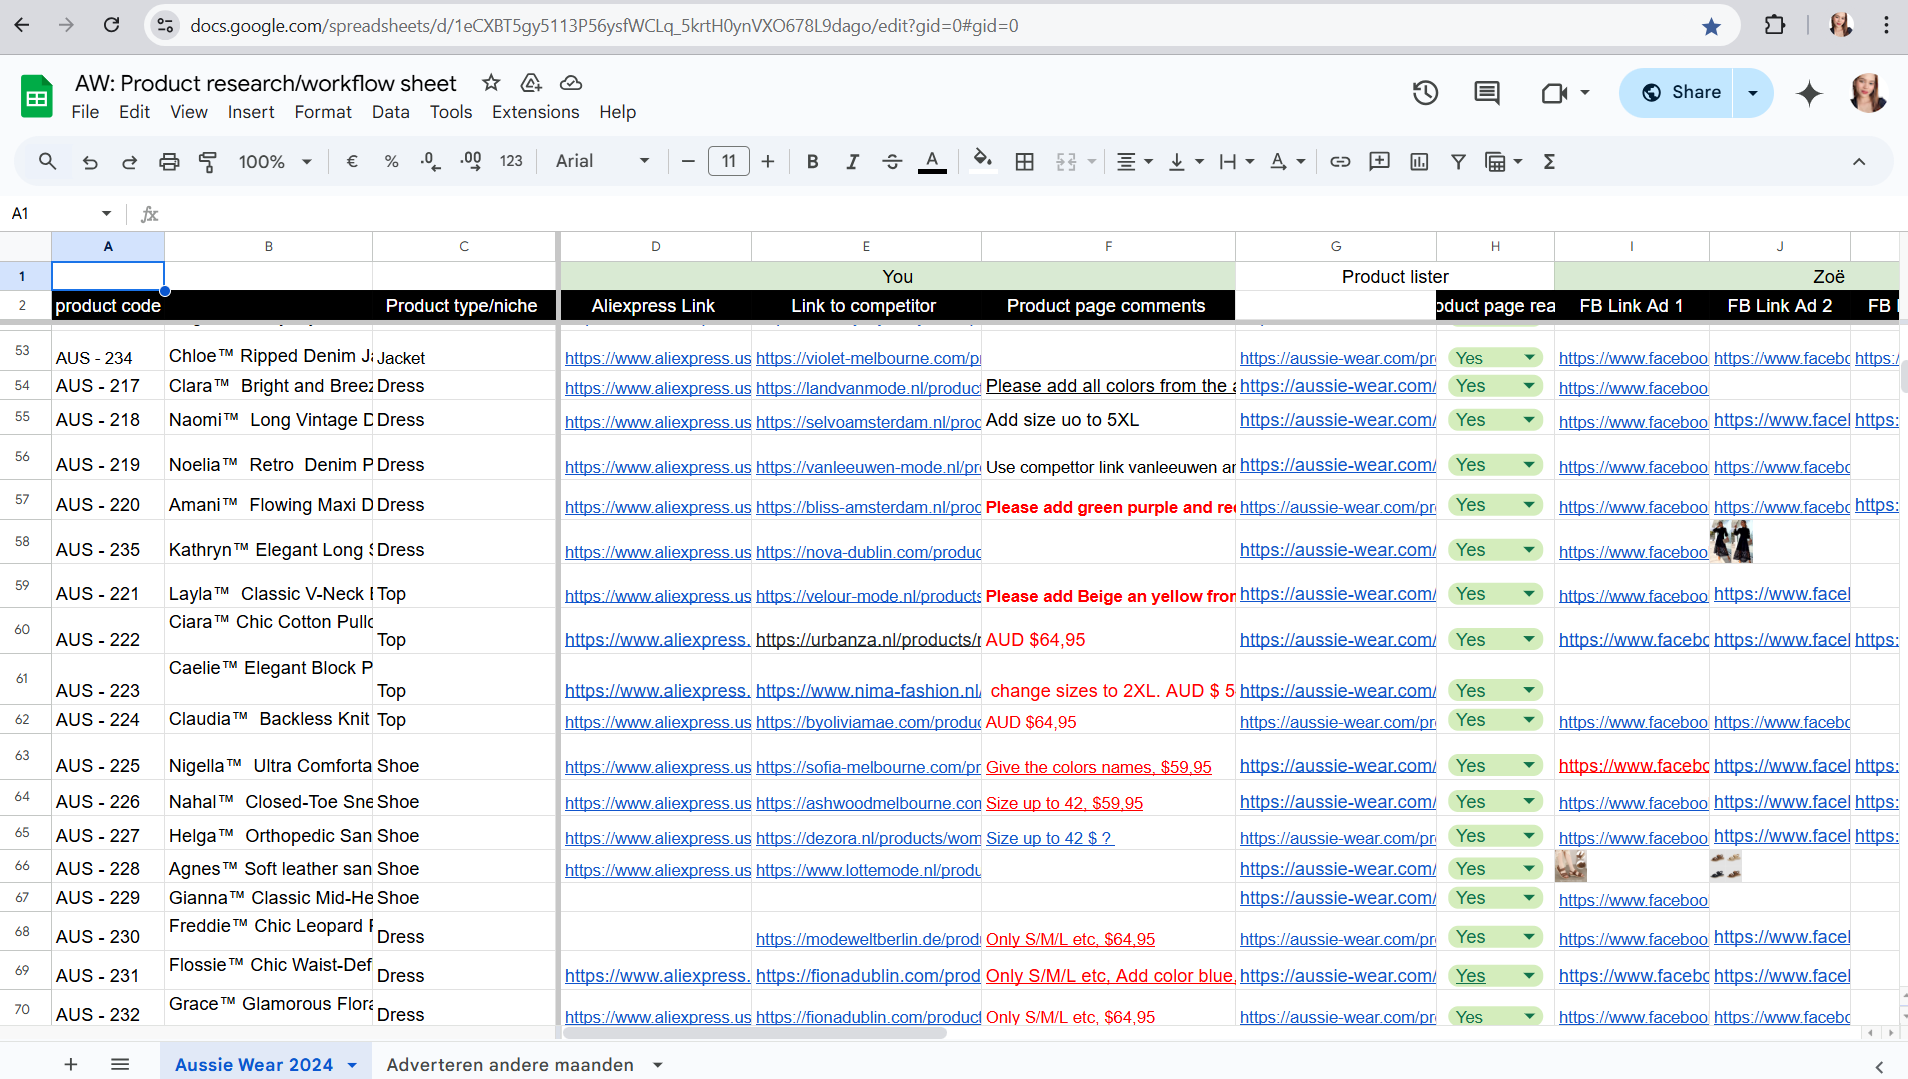Apply strikethrough formatting
Screen dimensions: 1908x1079
[x=892, y=161]
